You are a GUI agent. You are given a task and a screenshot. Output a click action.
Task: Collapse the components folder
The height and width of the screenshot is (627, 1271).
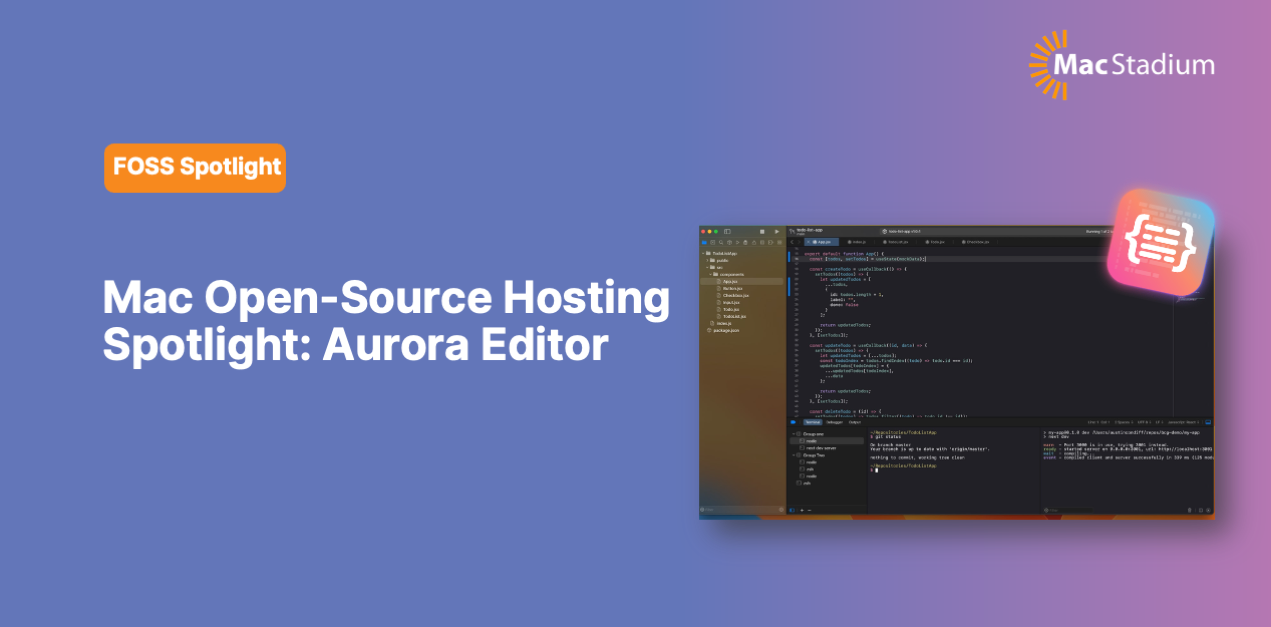click(x=711, y=274)
